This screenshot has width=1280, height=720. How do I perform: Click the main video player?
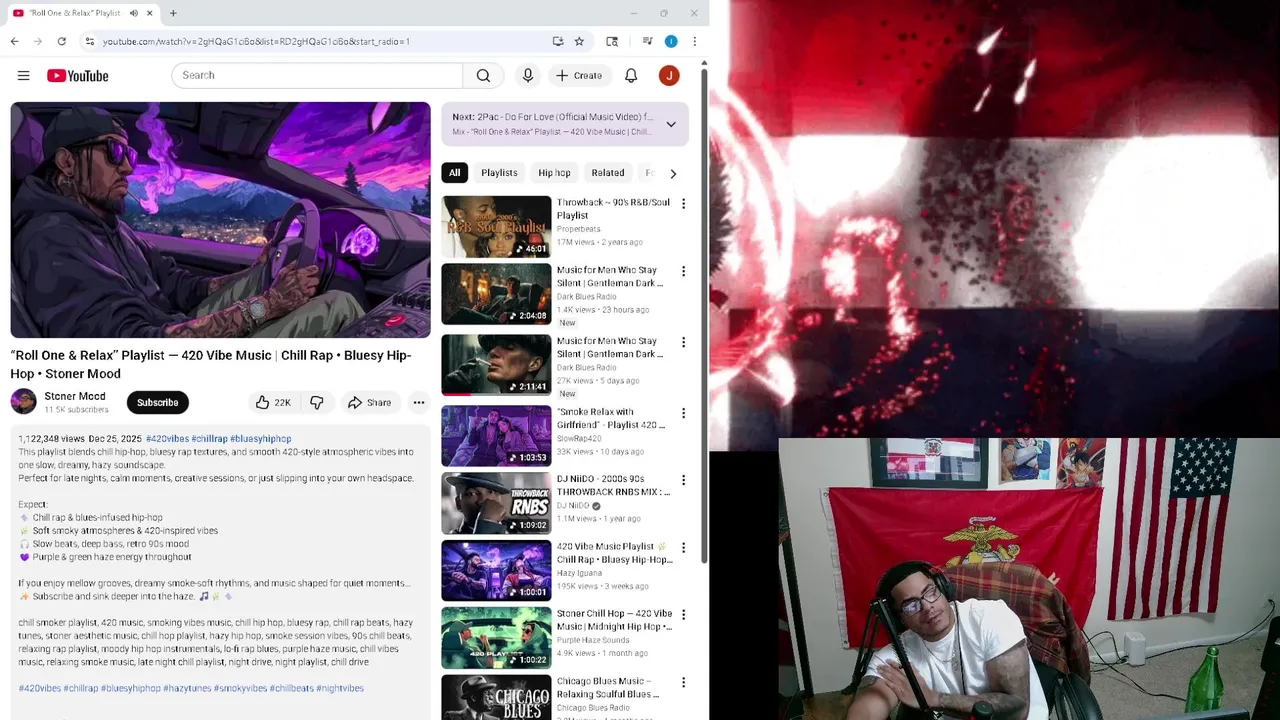tap(221, 220)
